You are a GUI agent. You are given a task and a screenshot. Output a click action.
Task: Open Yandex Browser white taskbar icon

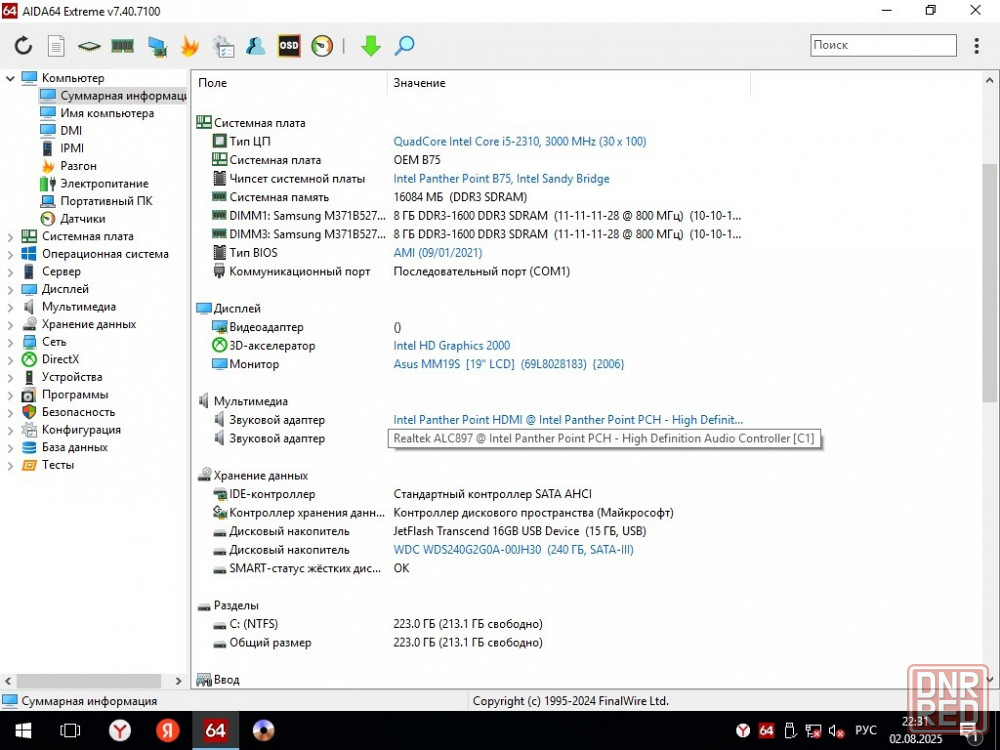120,731
